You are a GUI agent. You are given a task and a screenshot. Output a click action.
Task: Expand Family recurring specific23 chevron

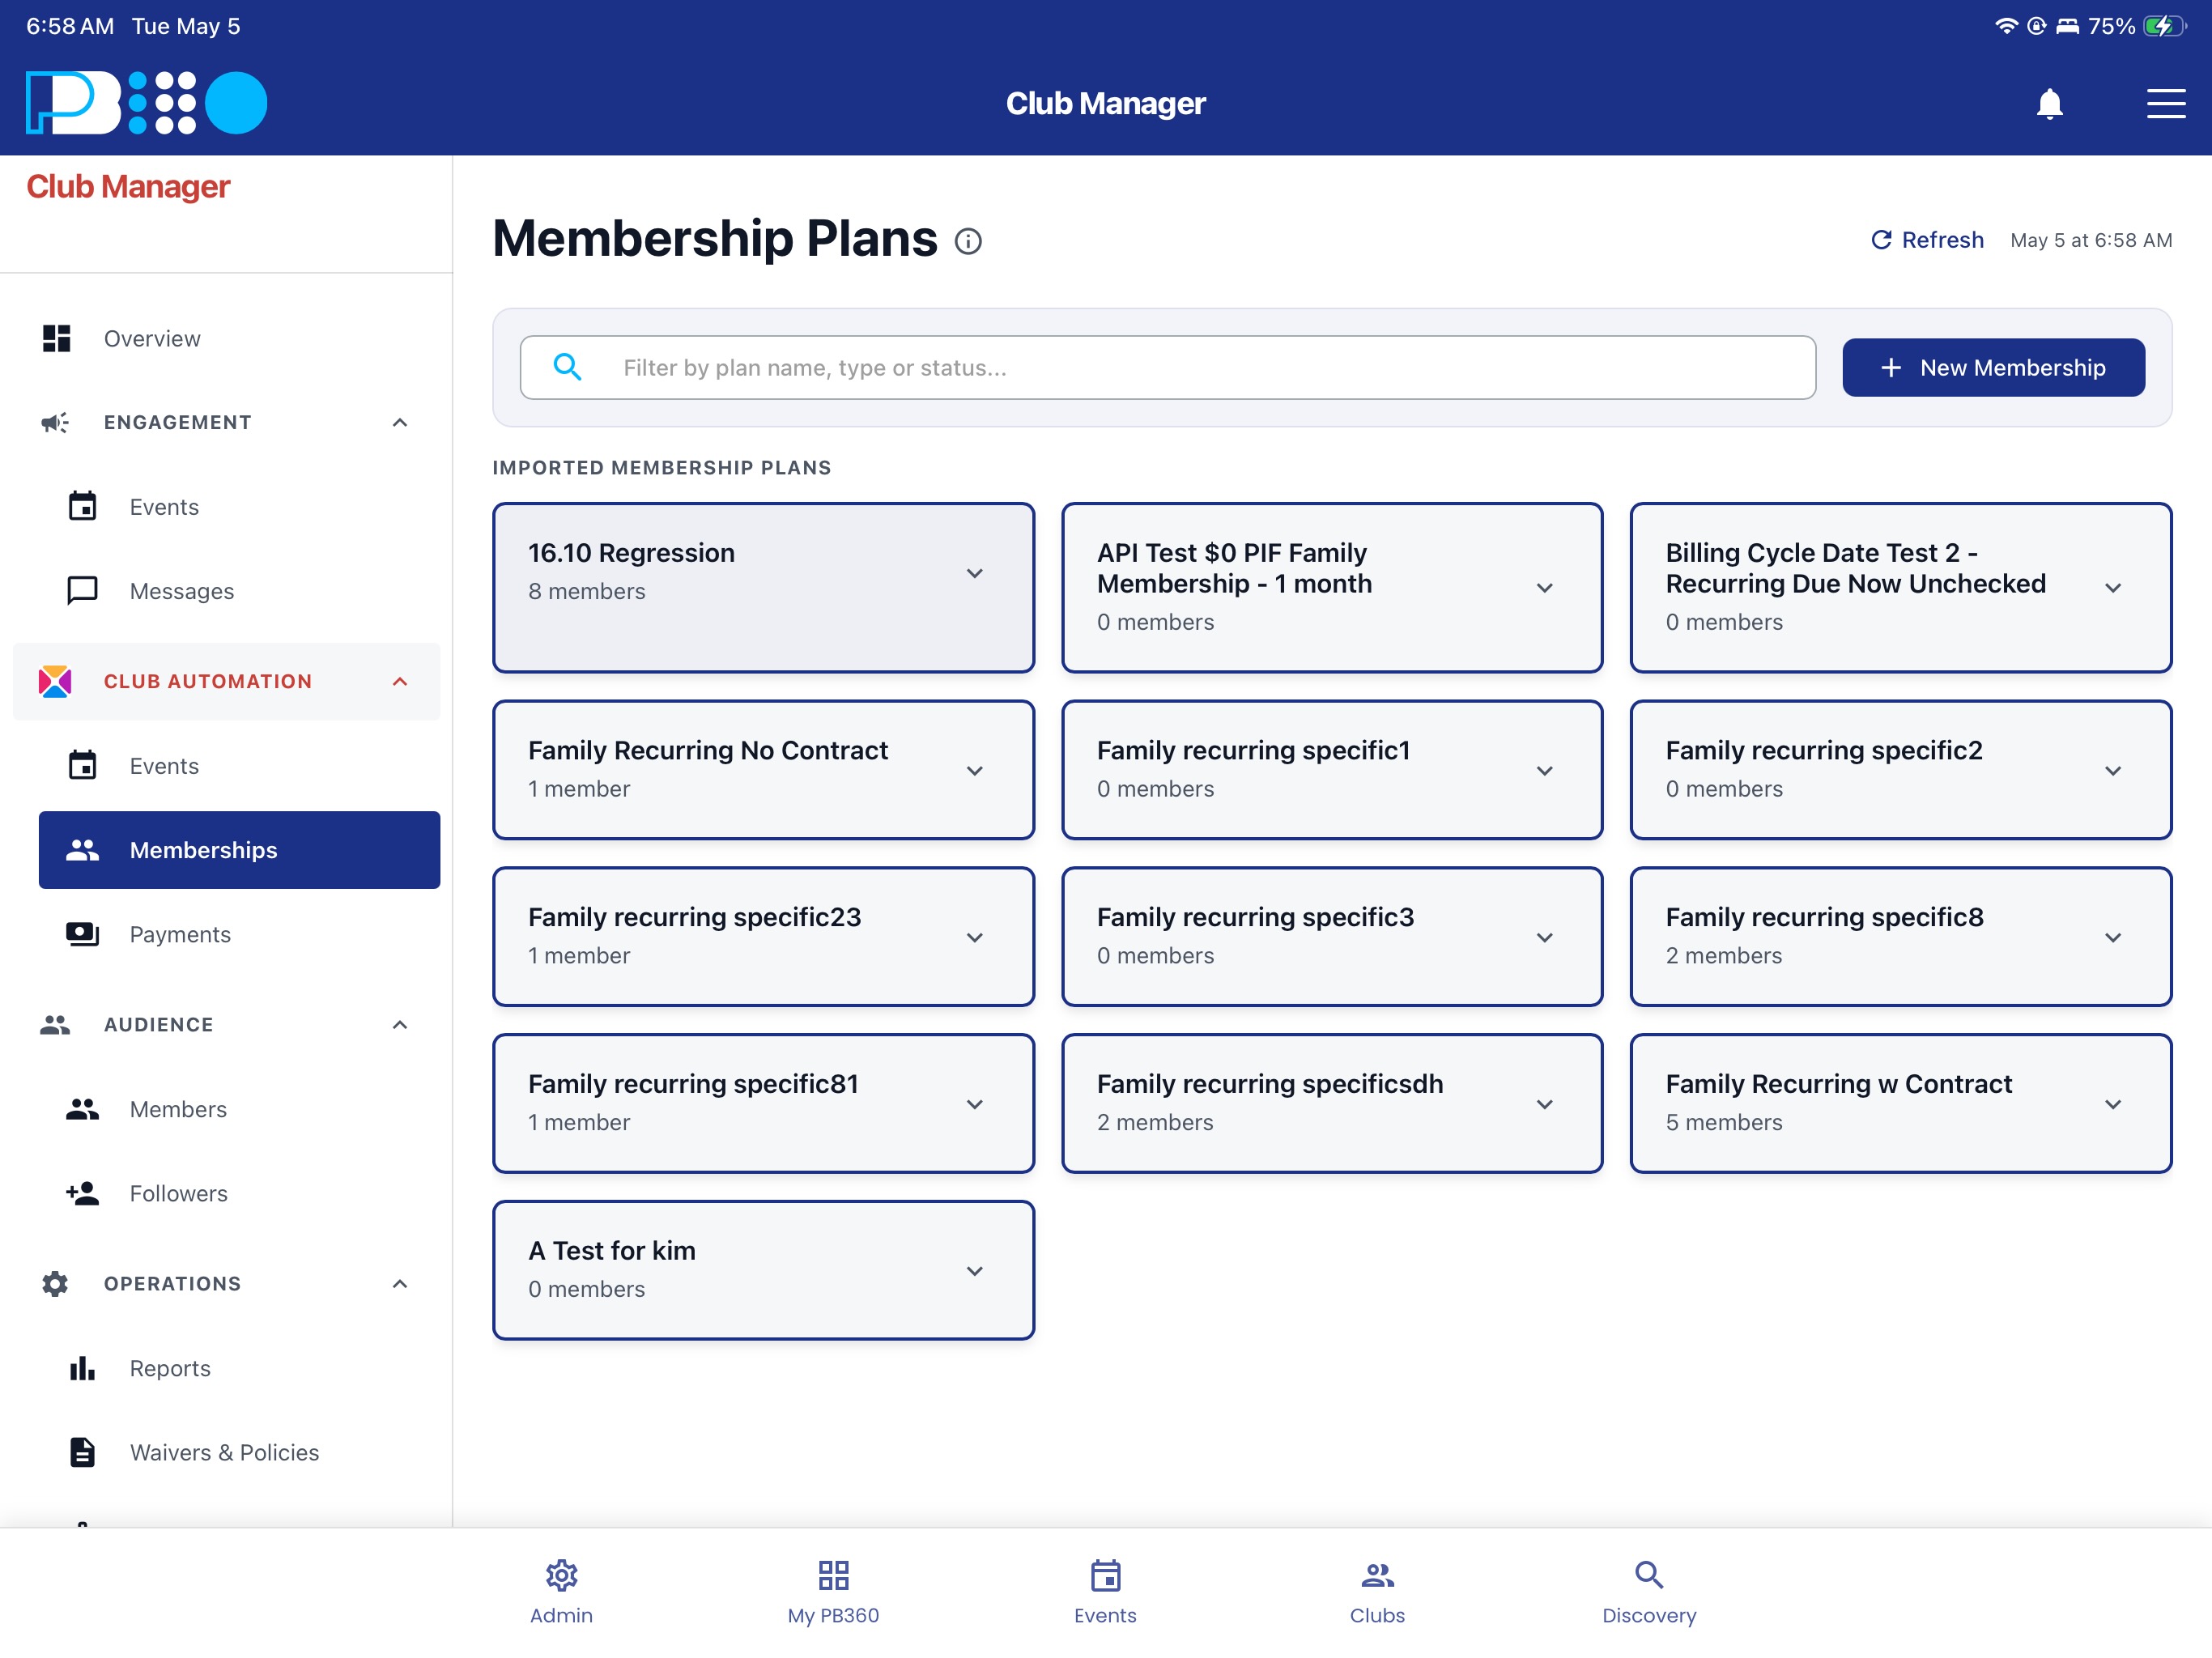pos(975,938)
